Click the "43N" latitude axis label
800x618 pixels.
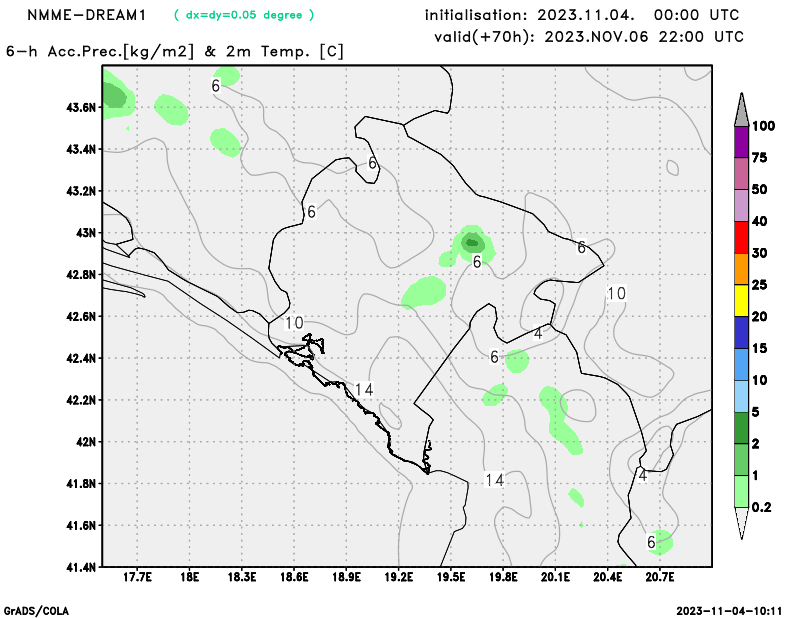[85, 233]
